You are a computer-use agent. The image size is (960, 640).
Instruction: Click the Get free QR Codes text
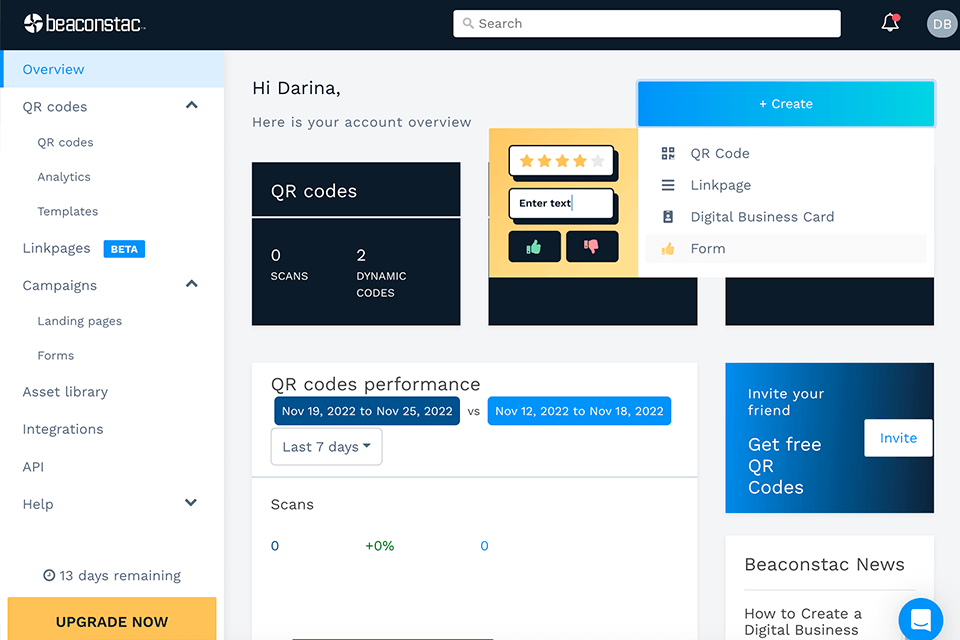tap(784, 465)
